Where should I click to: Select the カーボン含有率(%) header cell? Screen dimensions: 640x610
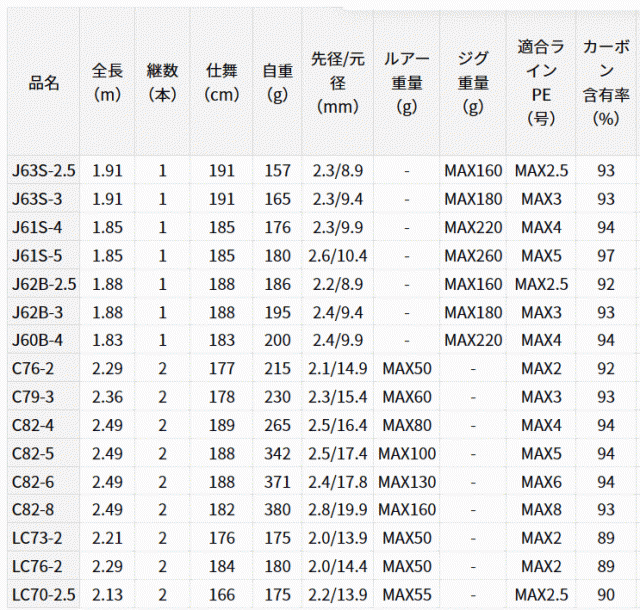click(606, 82)
